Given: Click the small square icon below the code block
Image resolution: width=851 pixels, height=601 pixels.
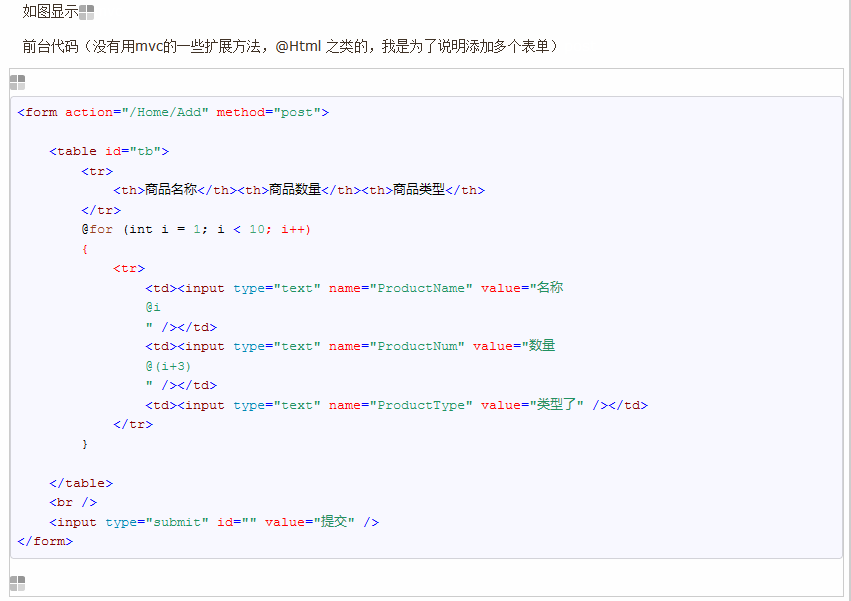Looking at the screenshot, I should (17, 583).
